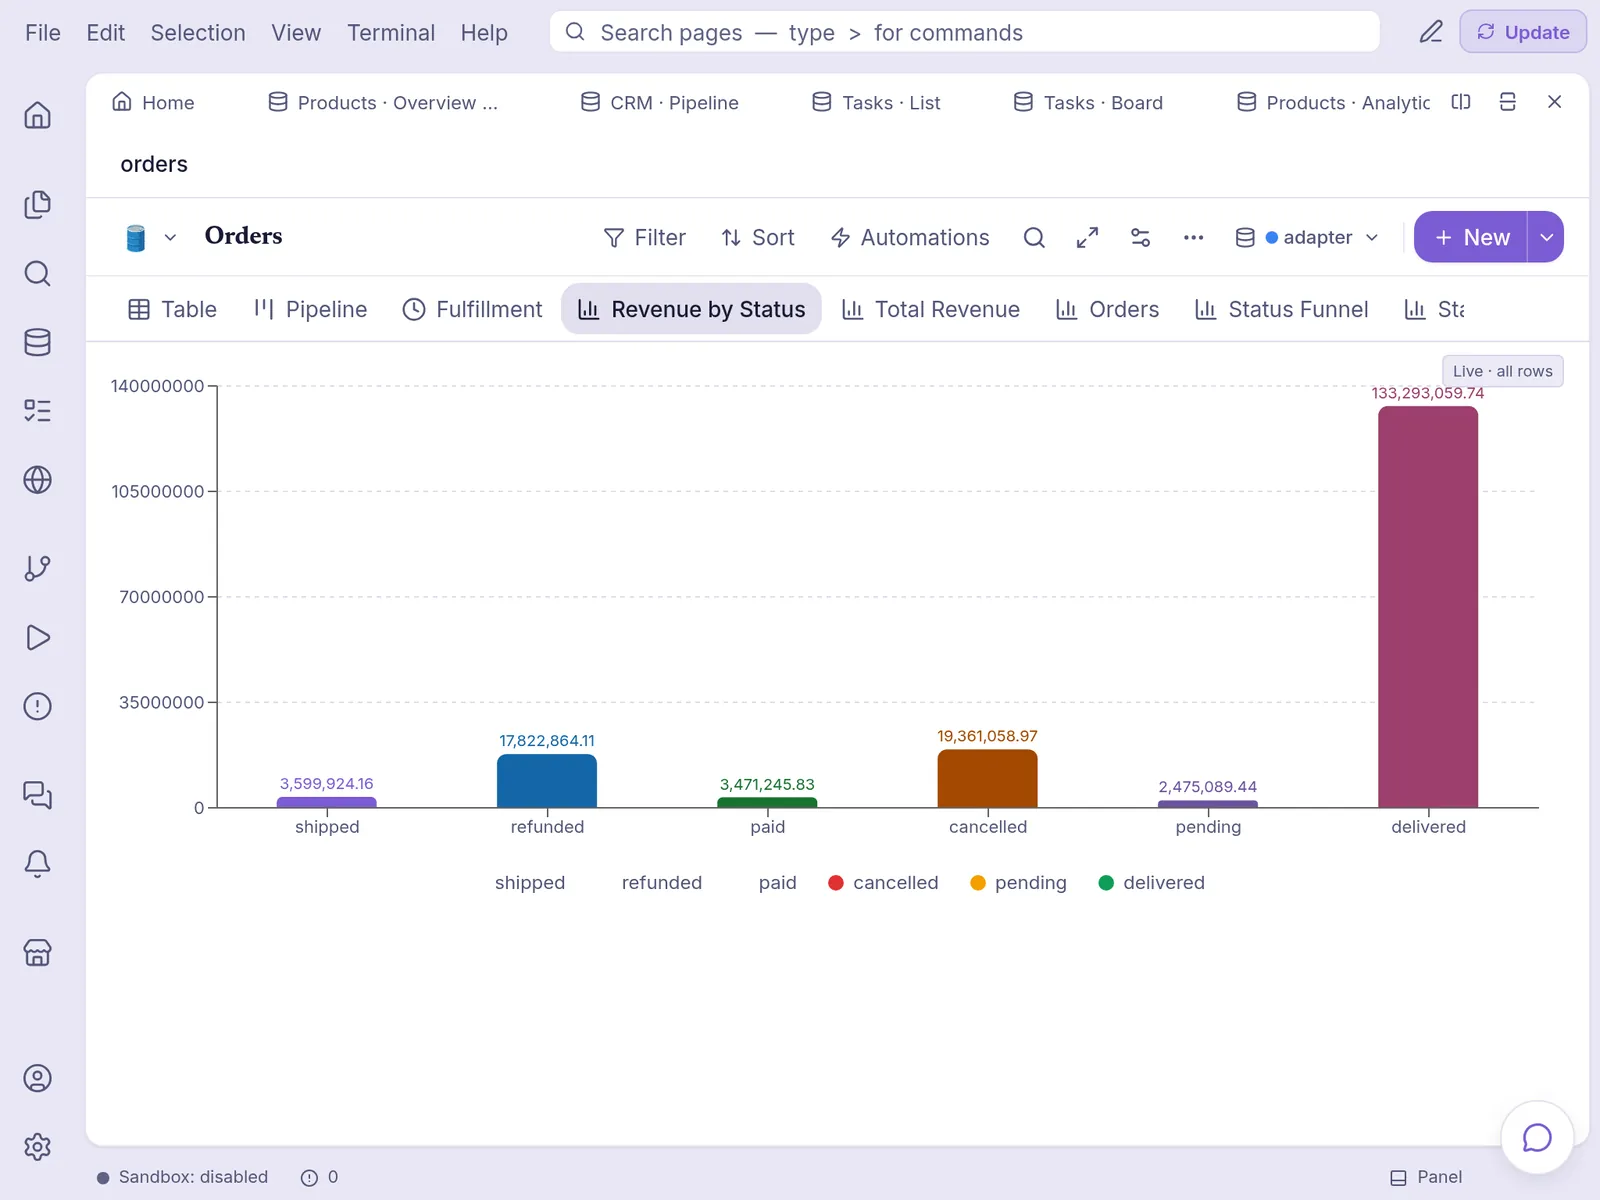
Task: Toggle delivered series in legend
Action: (x=1151, y=883)
